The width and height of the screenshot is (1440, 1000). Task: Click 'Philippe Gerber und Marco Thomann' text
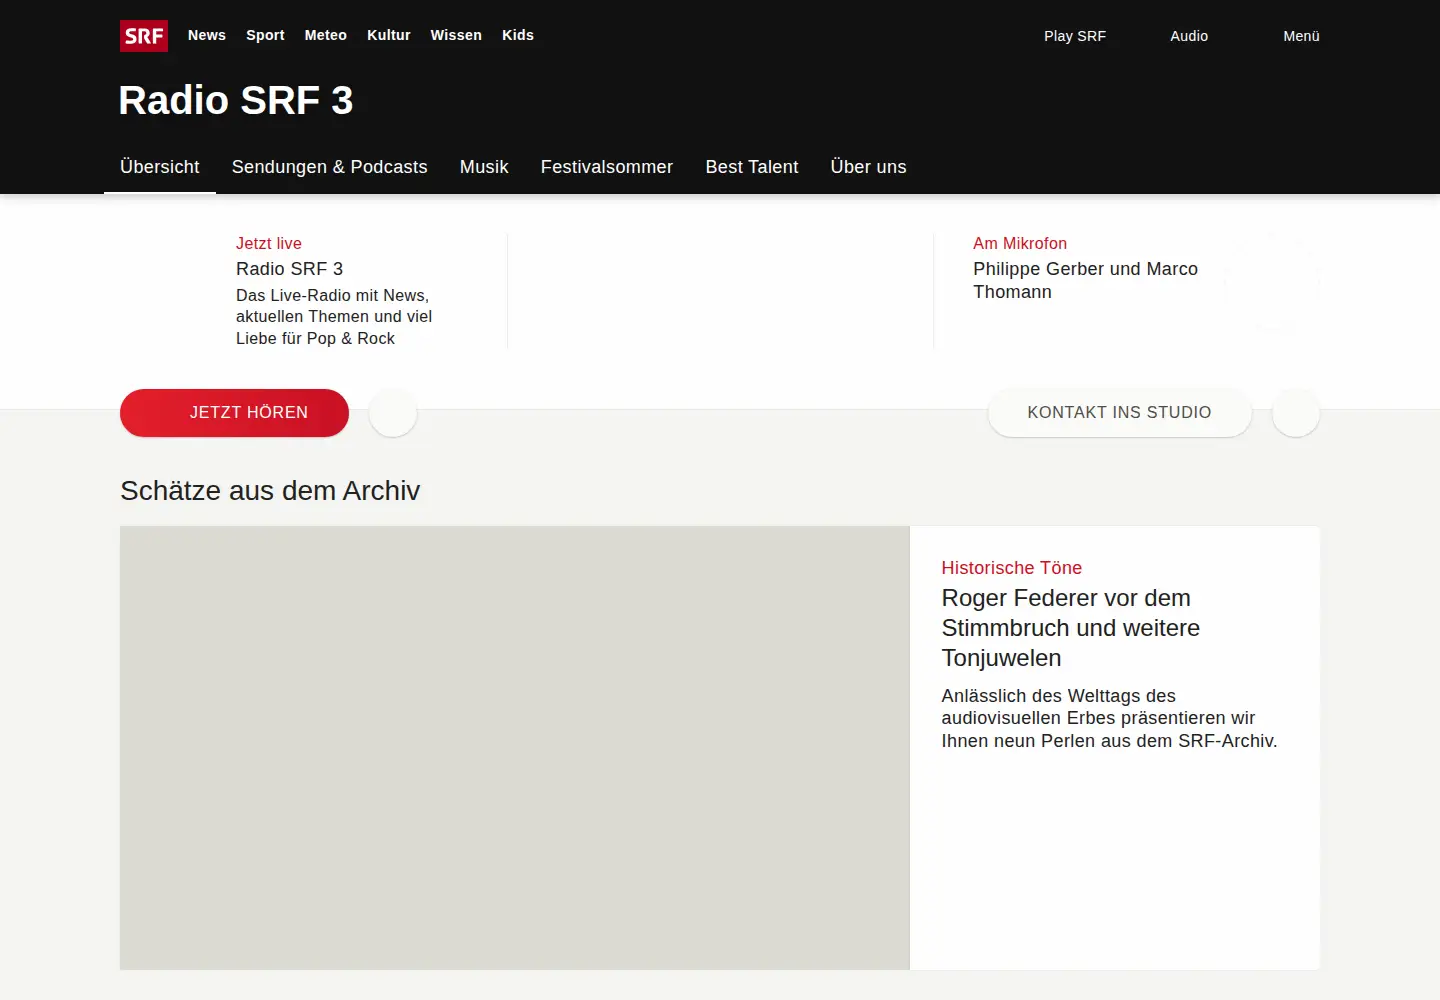(1085, 280)
